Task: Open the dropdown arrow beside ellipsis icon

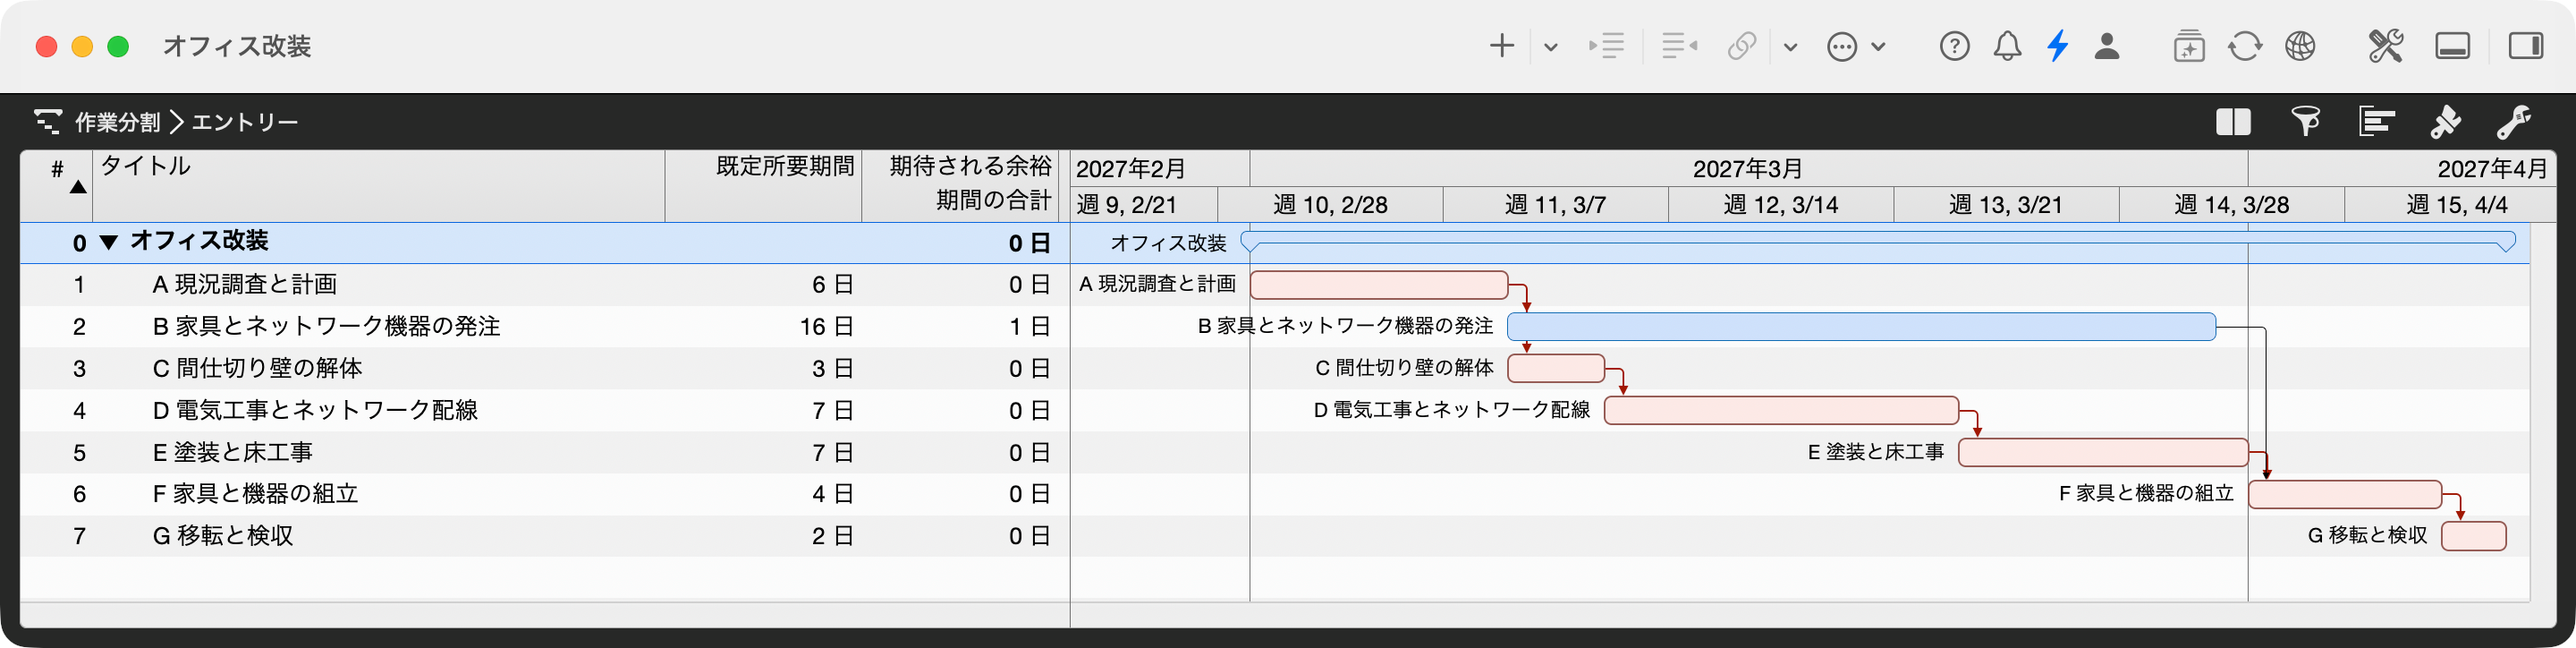Action: coord(1878,47)
